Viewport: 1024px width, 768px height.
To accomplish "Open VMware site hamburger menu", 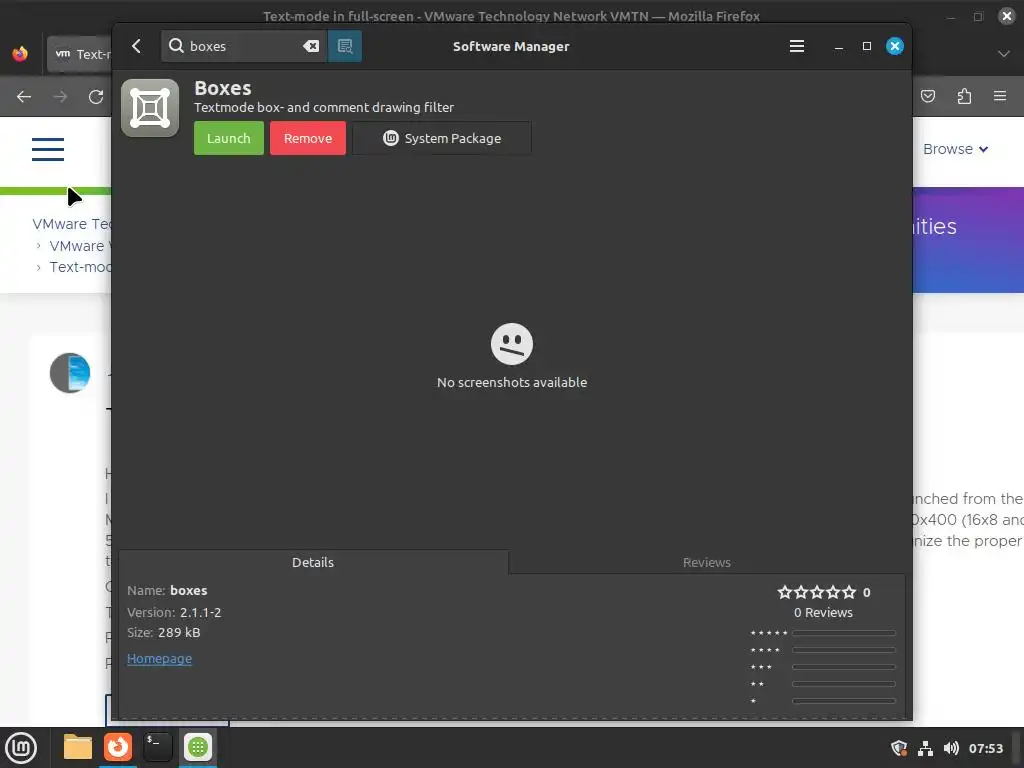I will [48, 149].
